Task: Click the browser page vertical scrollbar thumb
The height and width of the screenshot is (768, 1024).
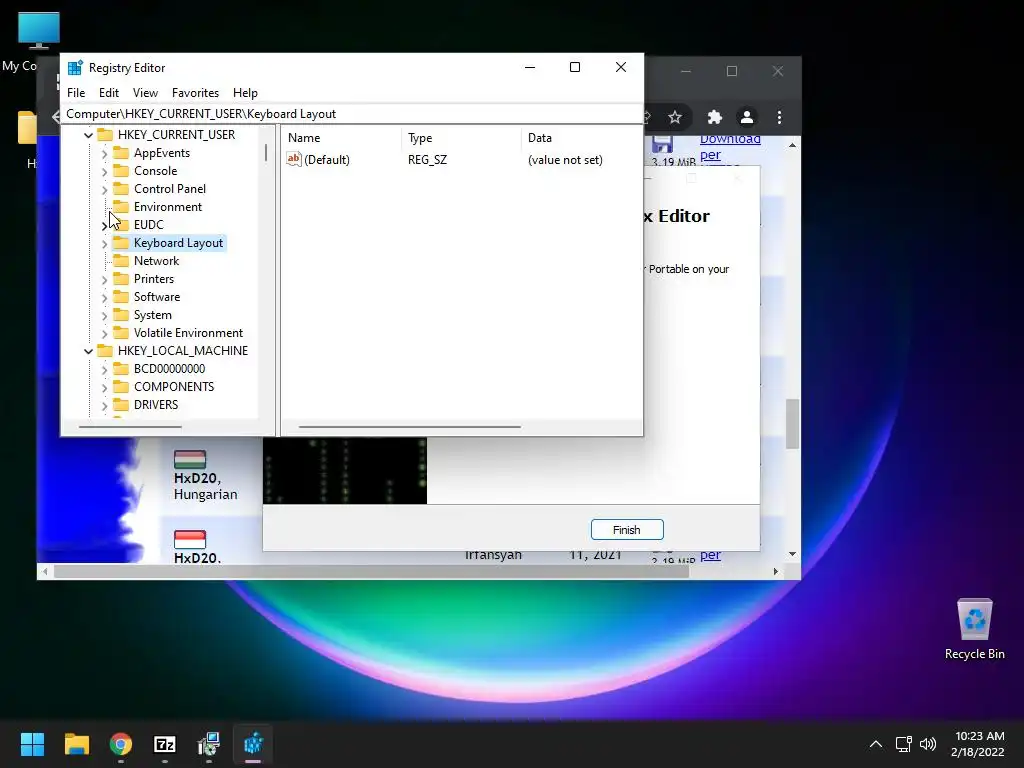Action: (792, 423)
